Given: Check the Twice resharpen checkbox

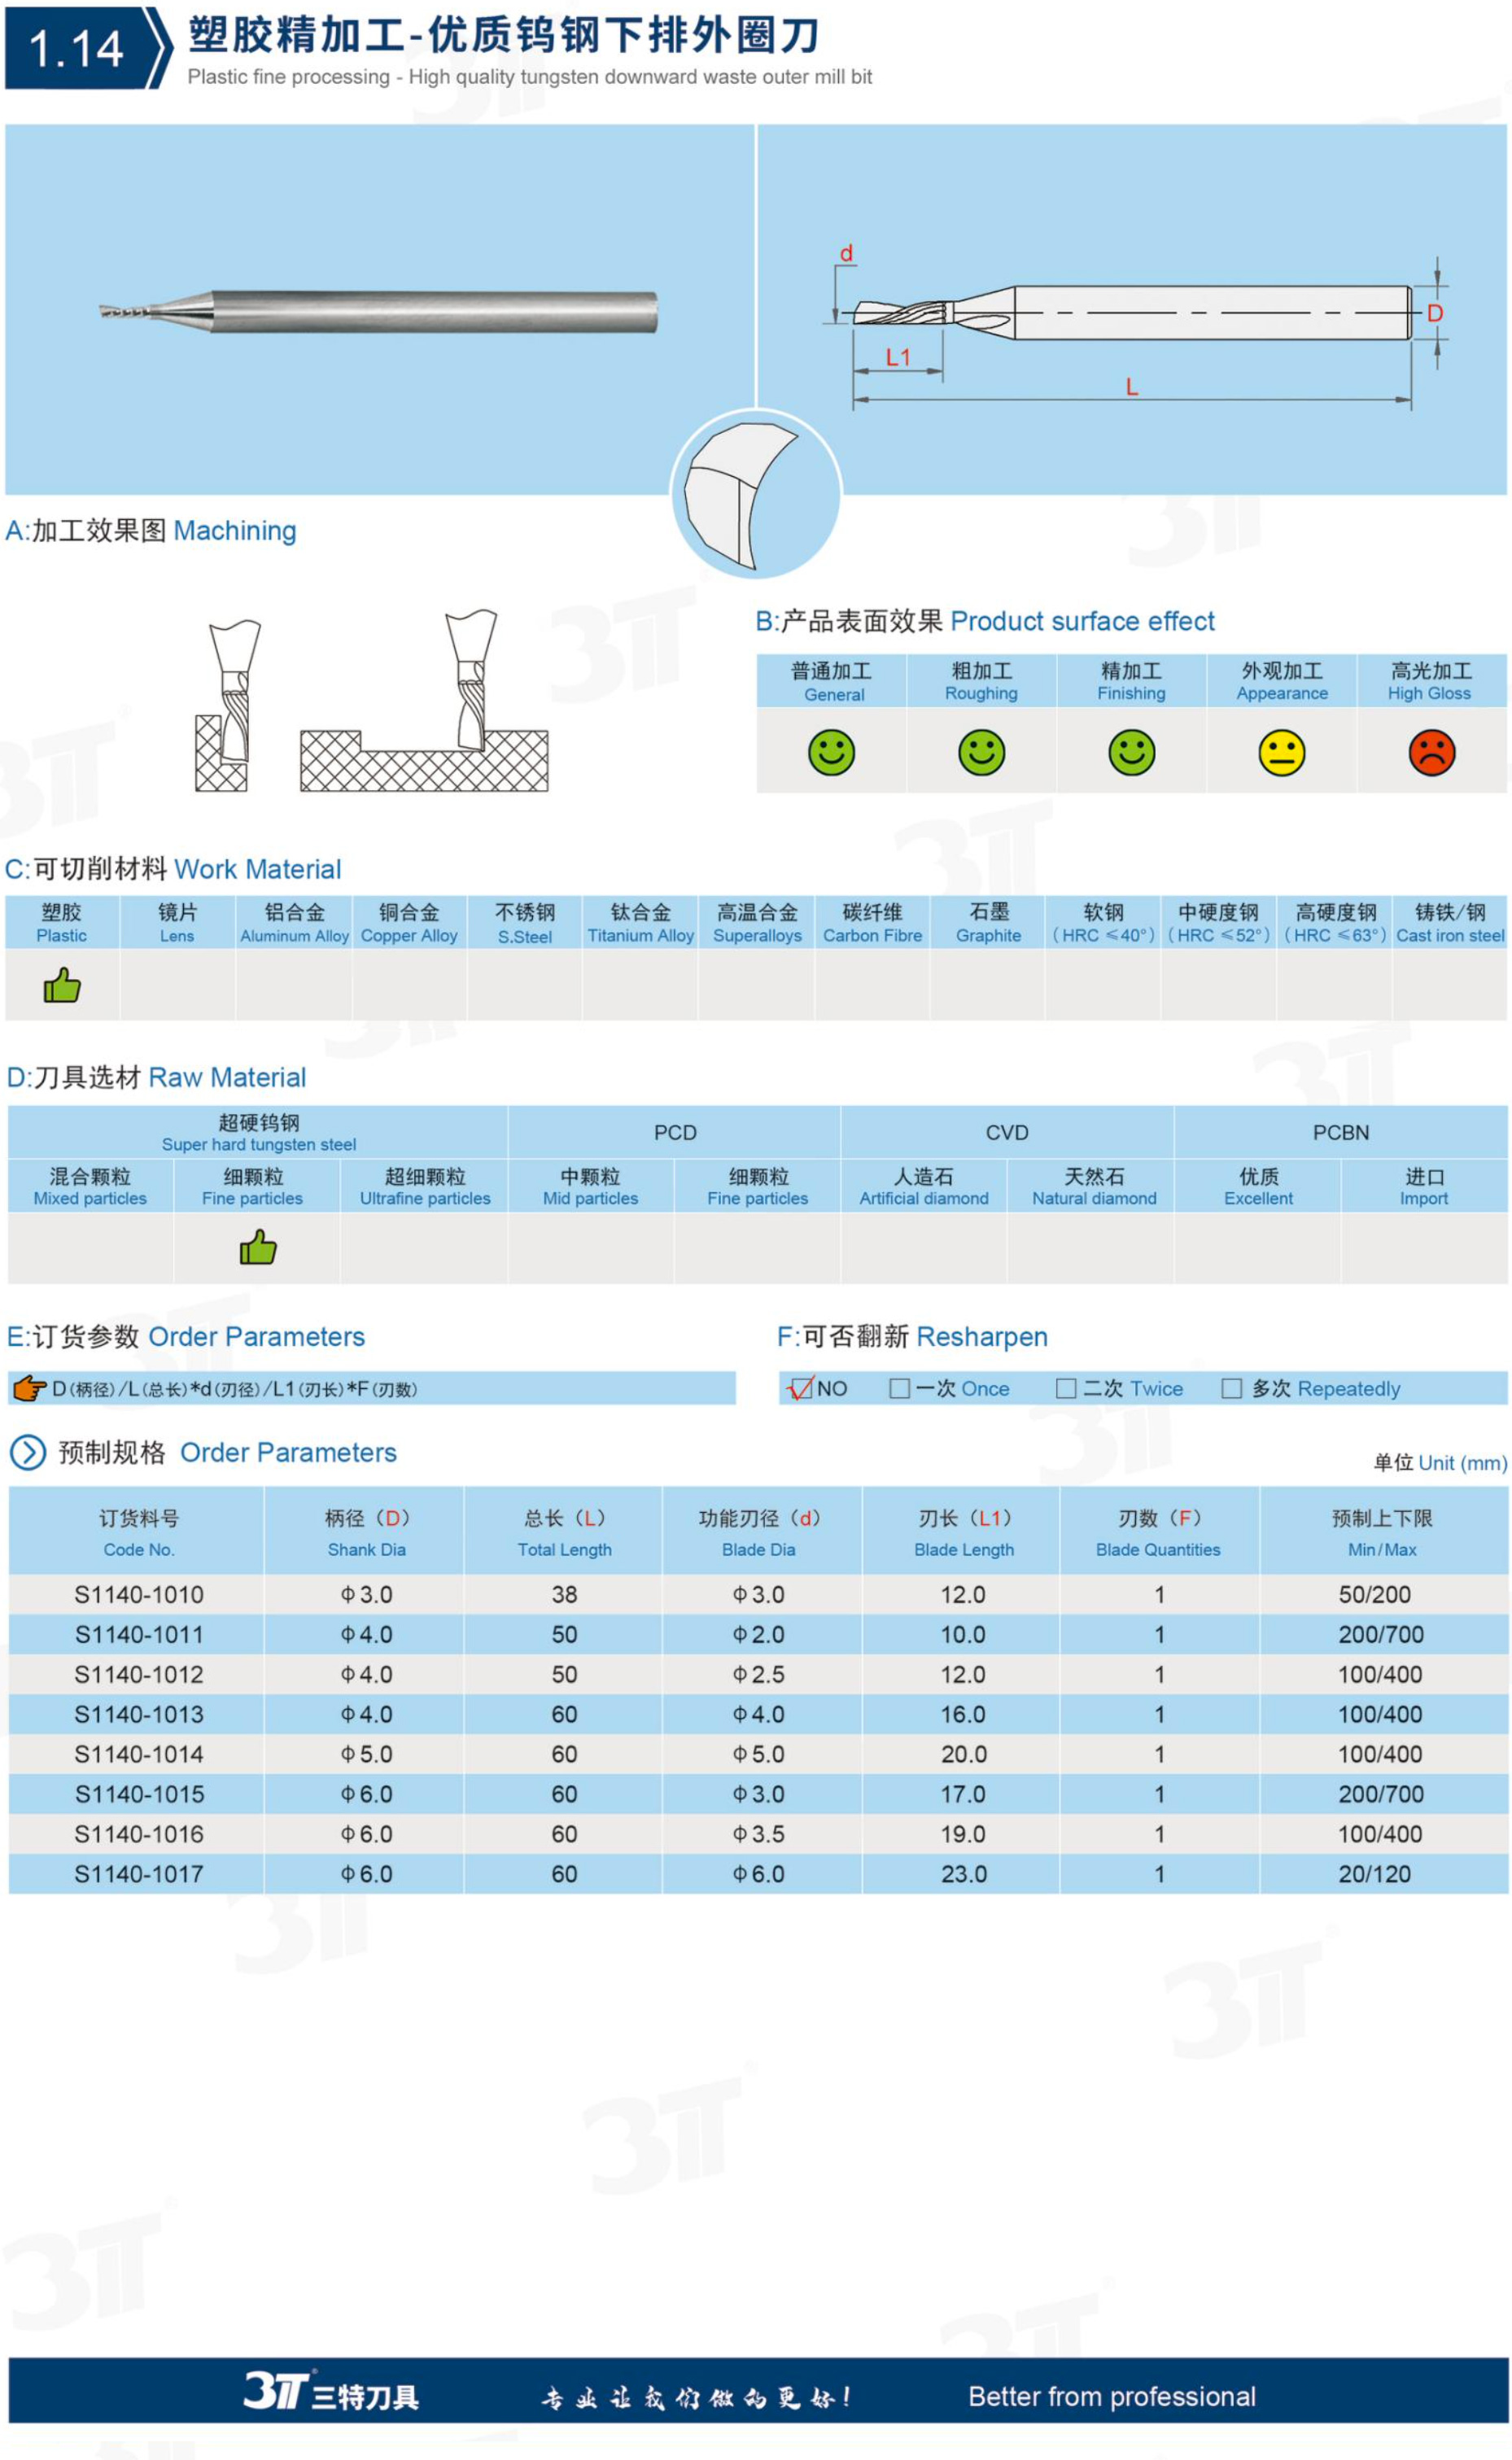Looking at the screenshot, I should click(1066, 1388).
